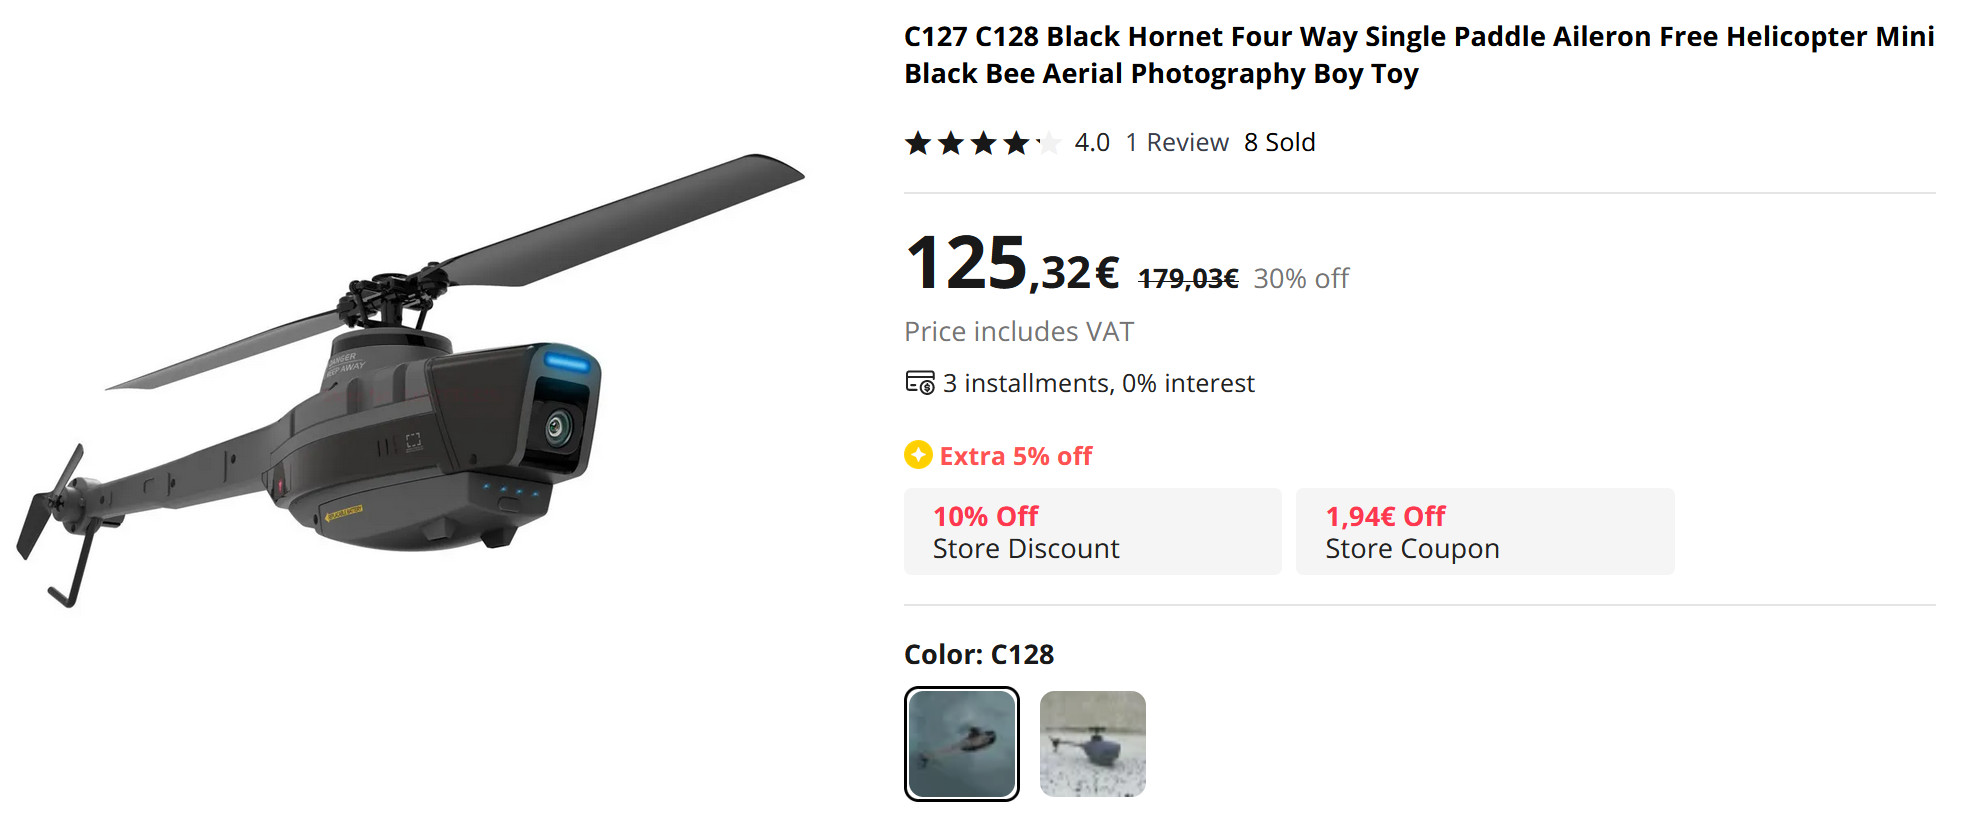Click the 30% off label

[1300, 279]
